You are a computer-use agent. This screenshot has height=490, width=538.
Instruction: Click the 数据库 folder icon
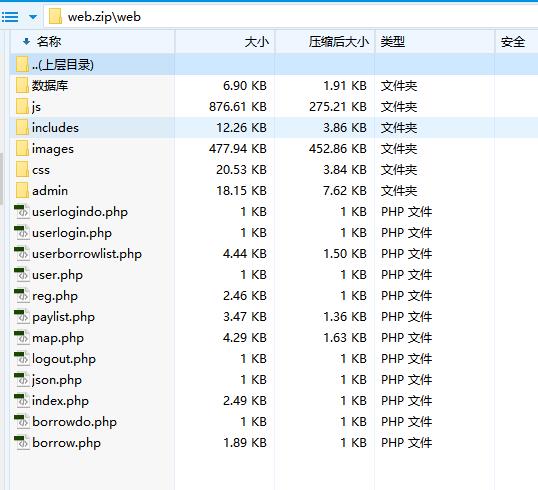(x=22, y=85)
